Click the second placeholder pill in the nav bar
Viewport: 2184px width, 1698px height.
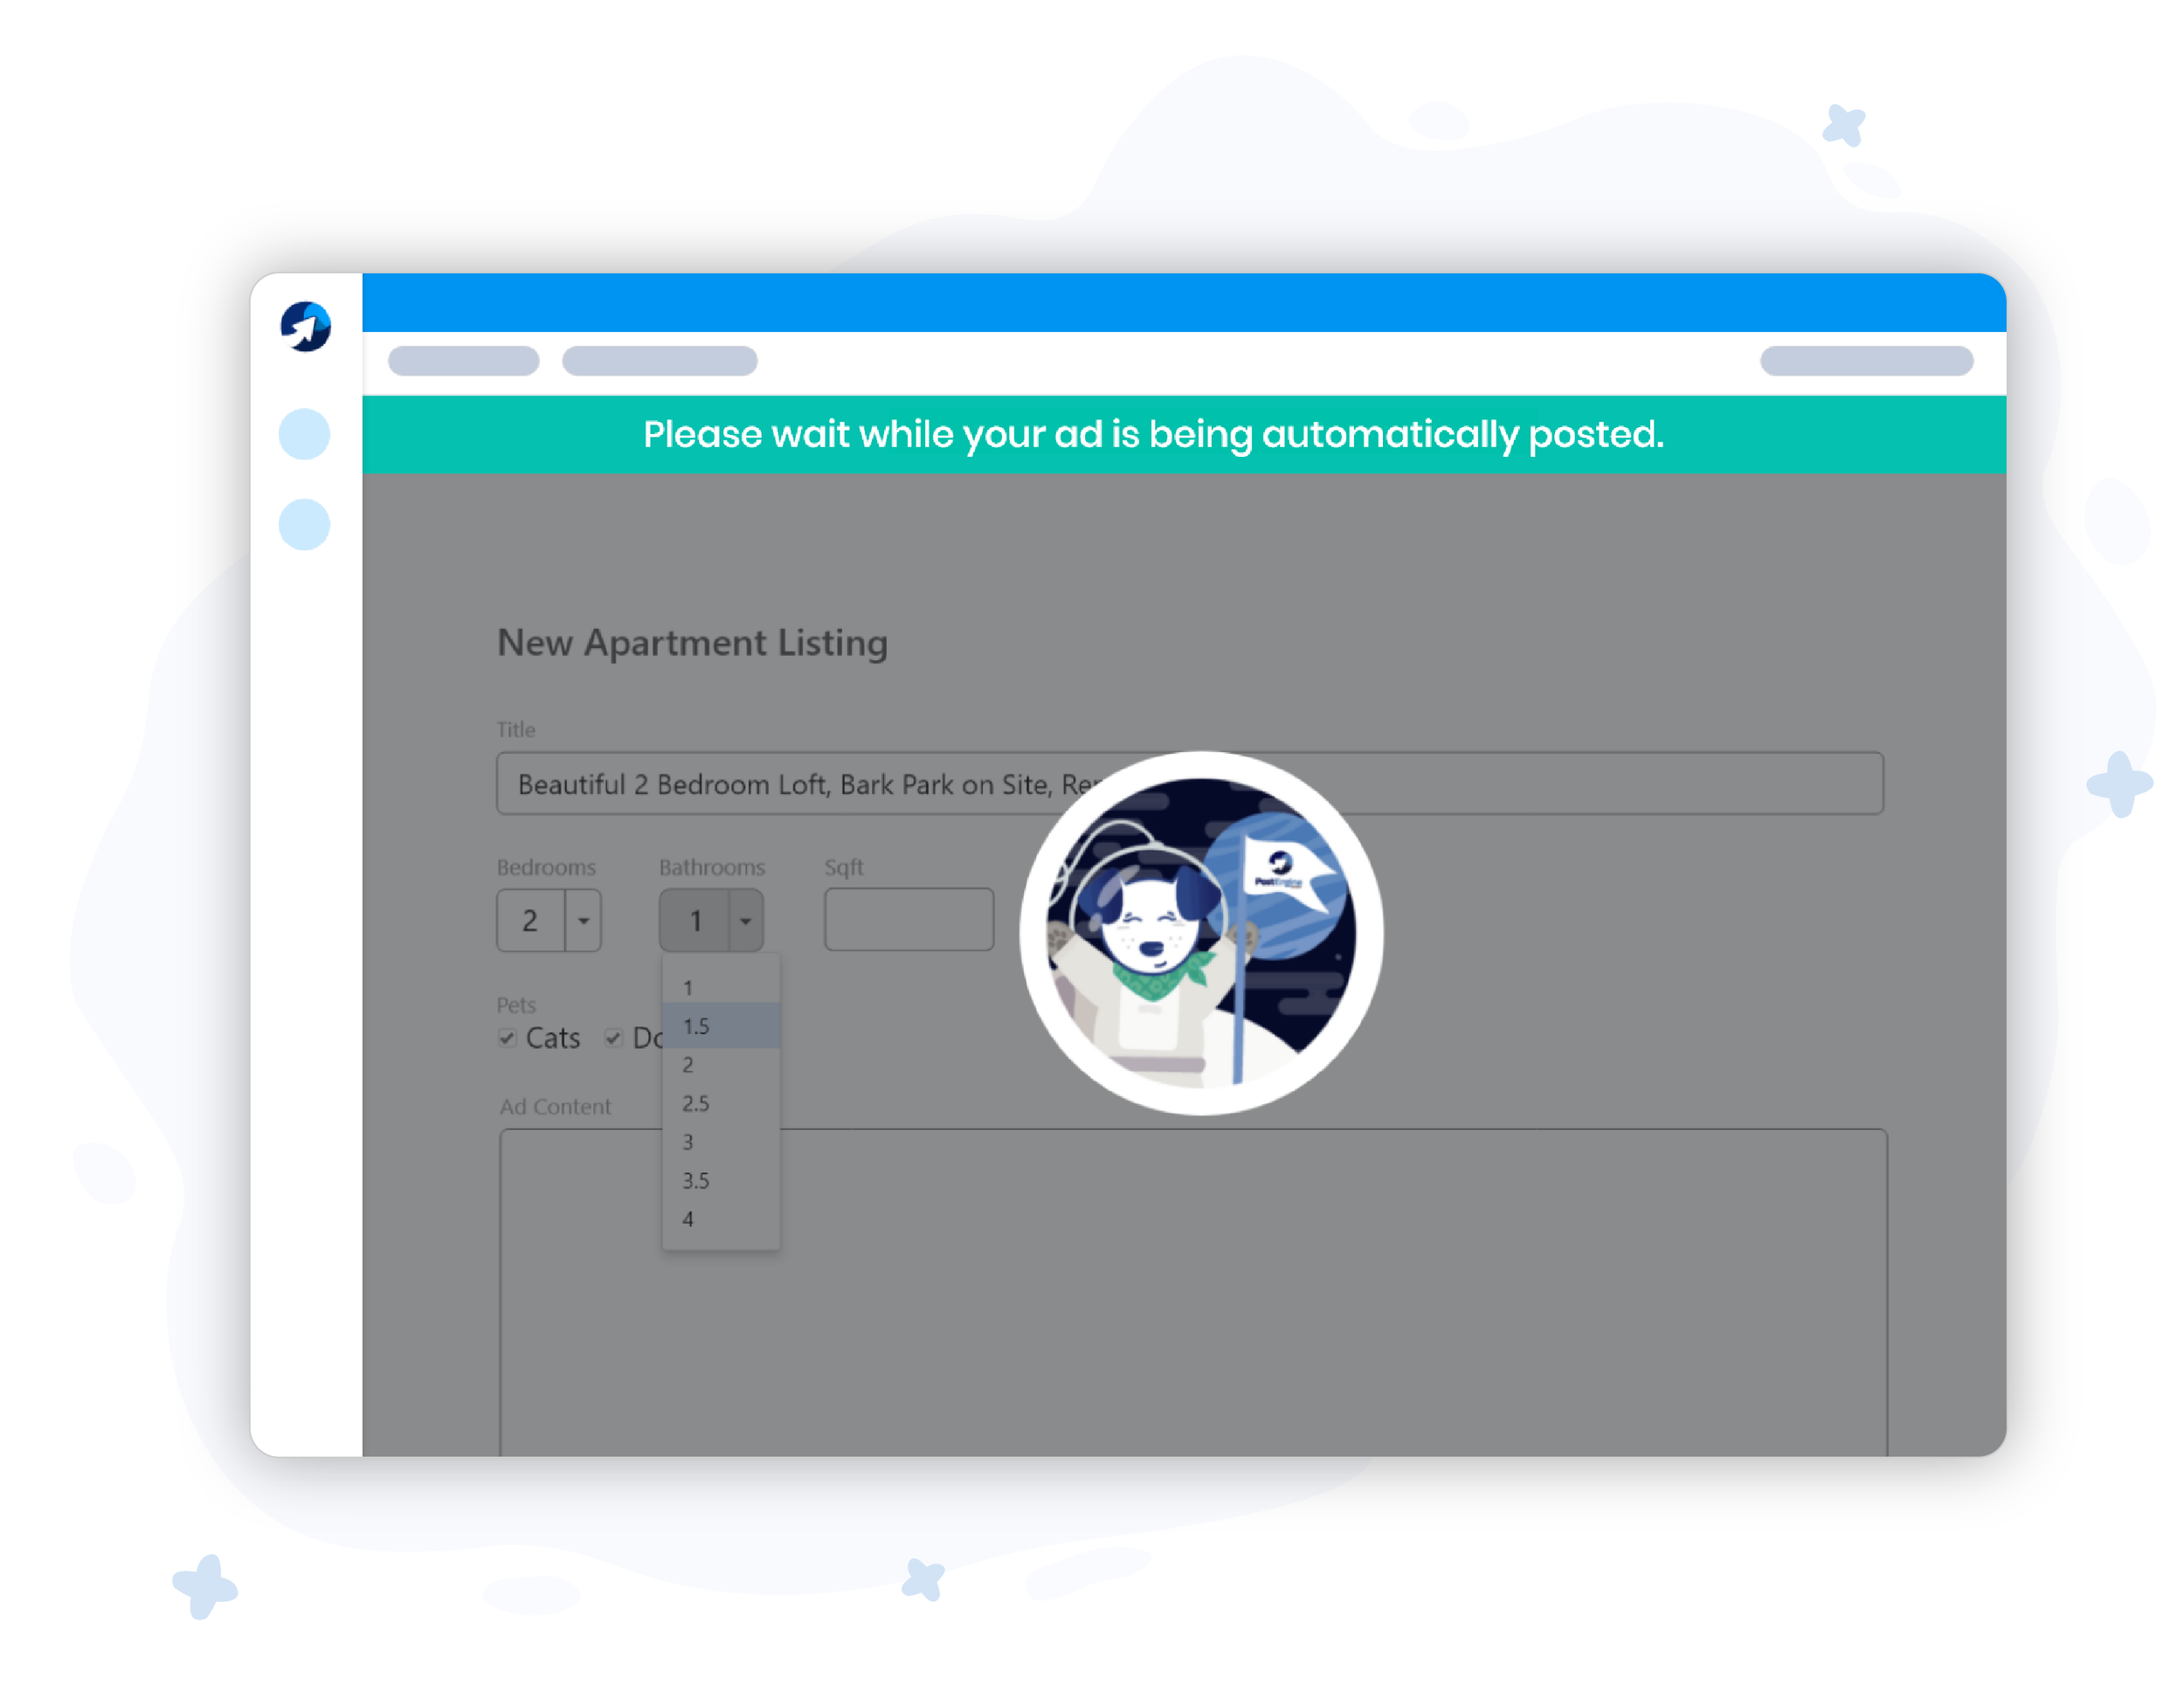(659, 361)
